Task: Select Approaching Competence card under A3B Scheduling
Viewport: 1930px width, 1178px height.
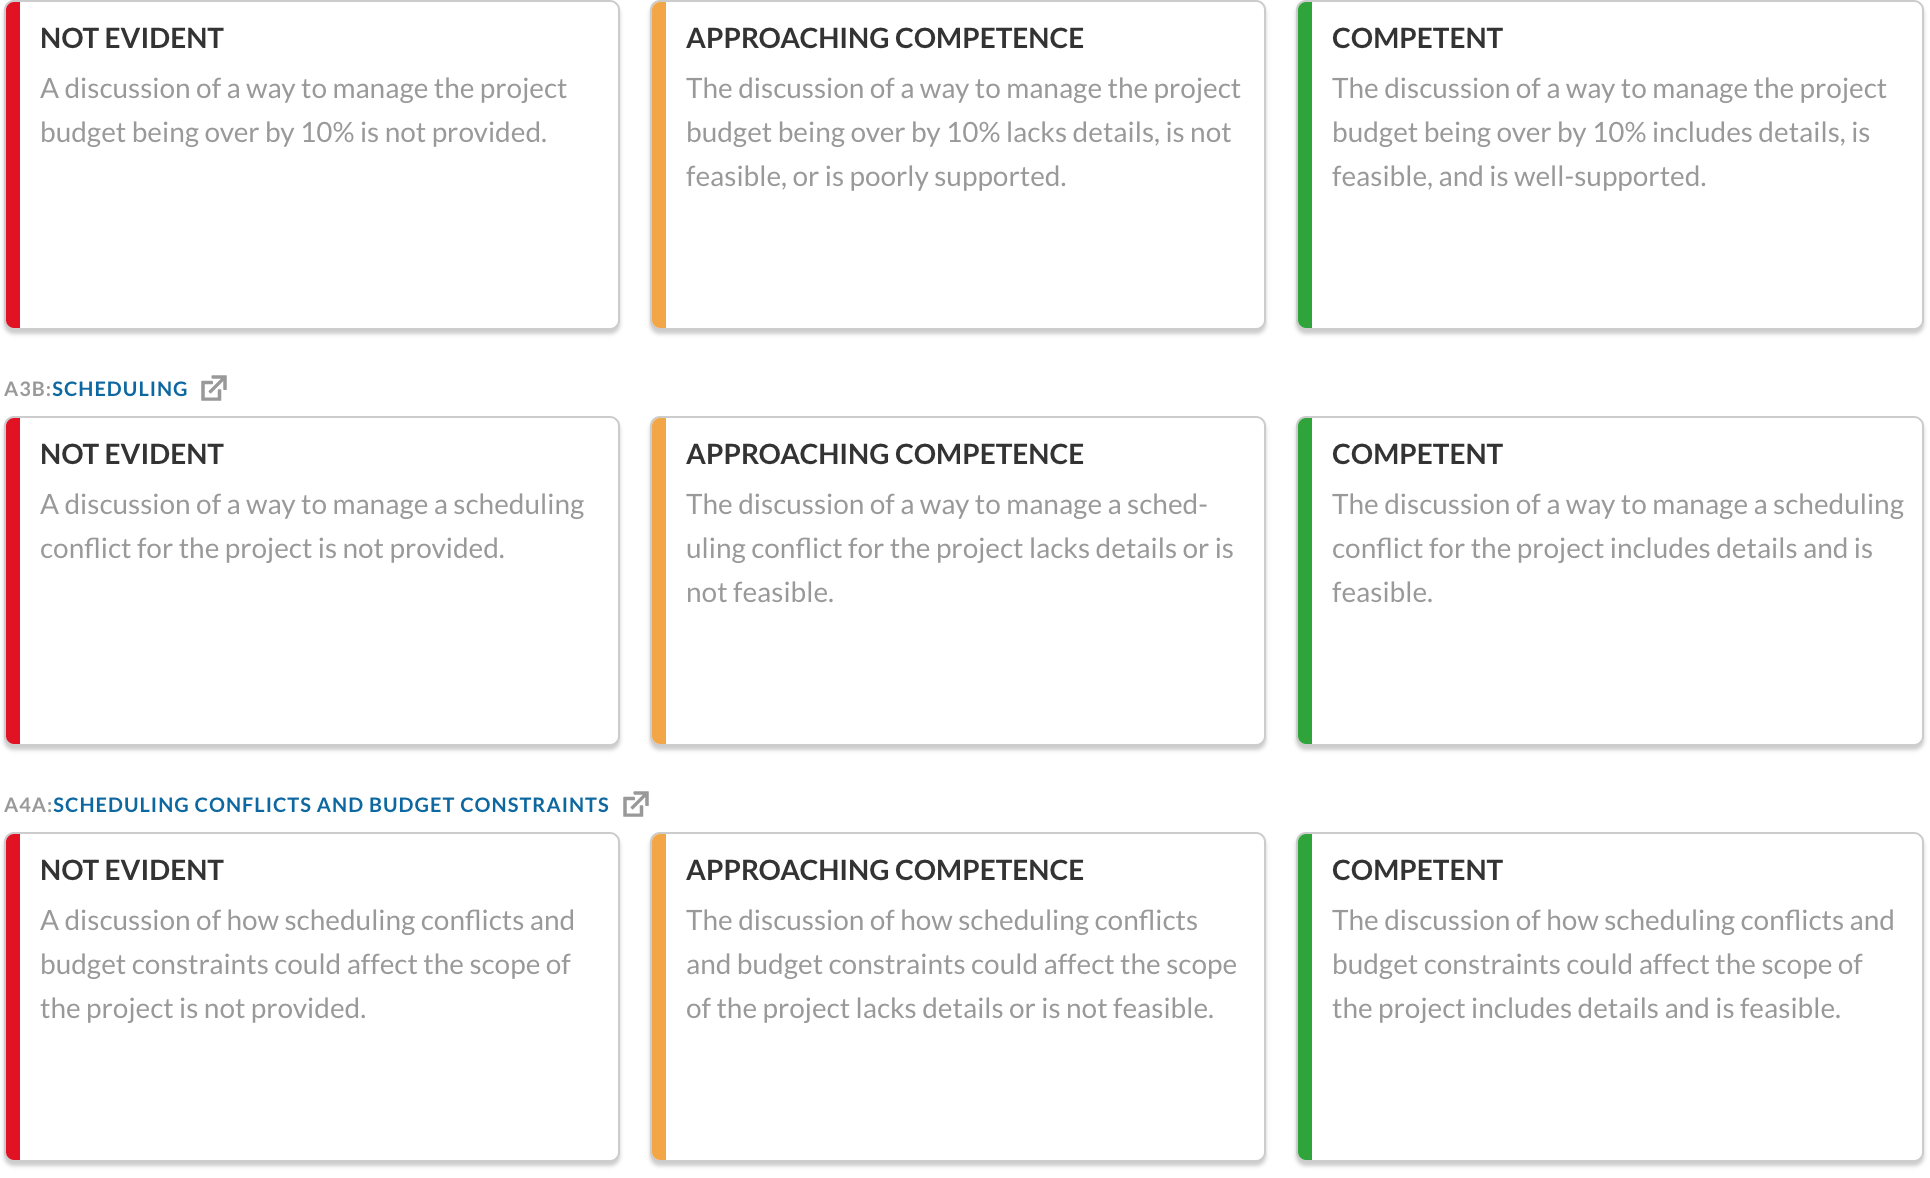Action: [x=958, y=581]
